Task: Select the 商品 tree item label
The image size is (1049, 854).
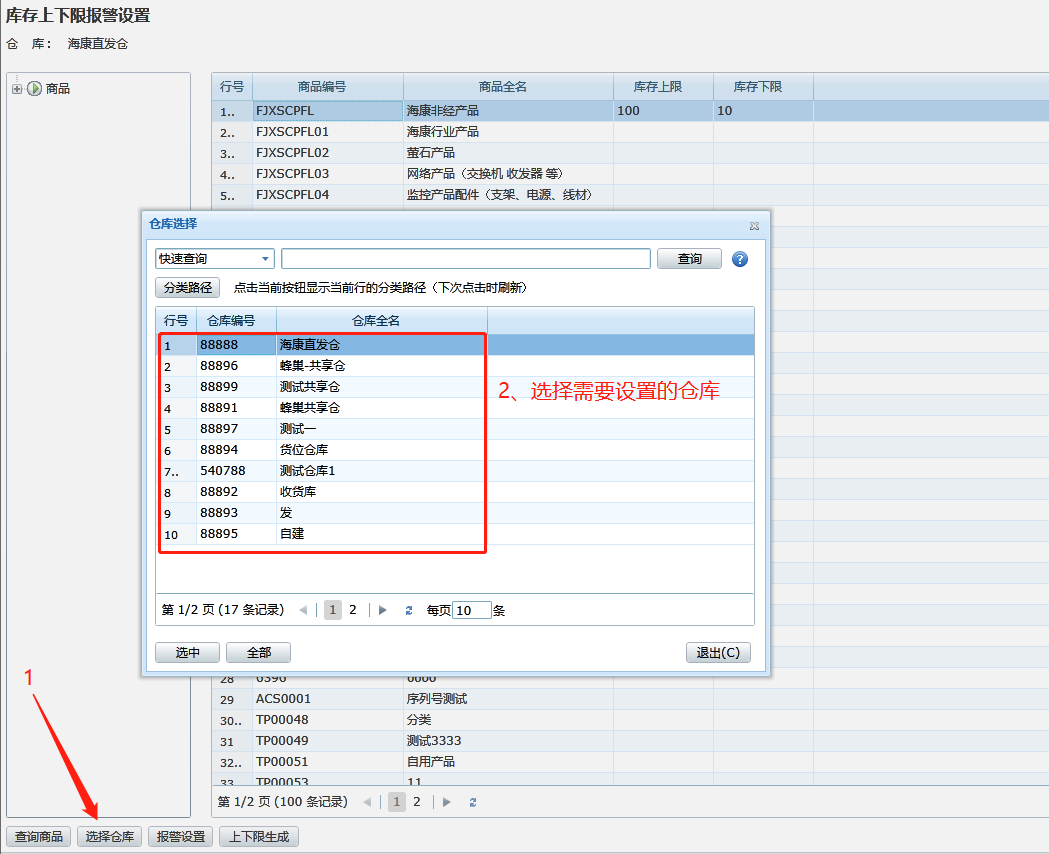Action: (58, 88)
